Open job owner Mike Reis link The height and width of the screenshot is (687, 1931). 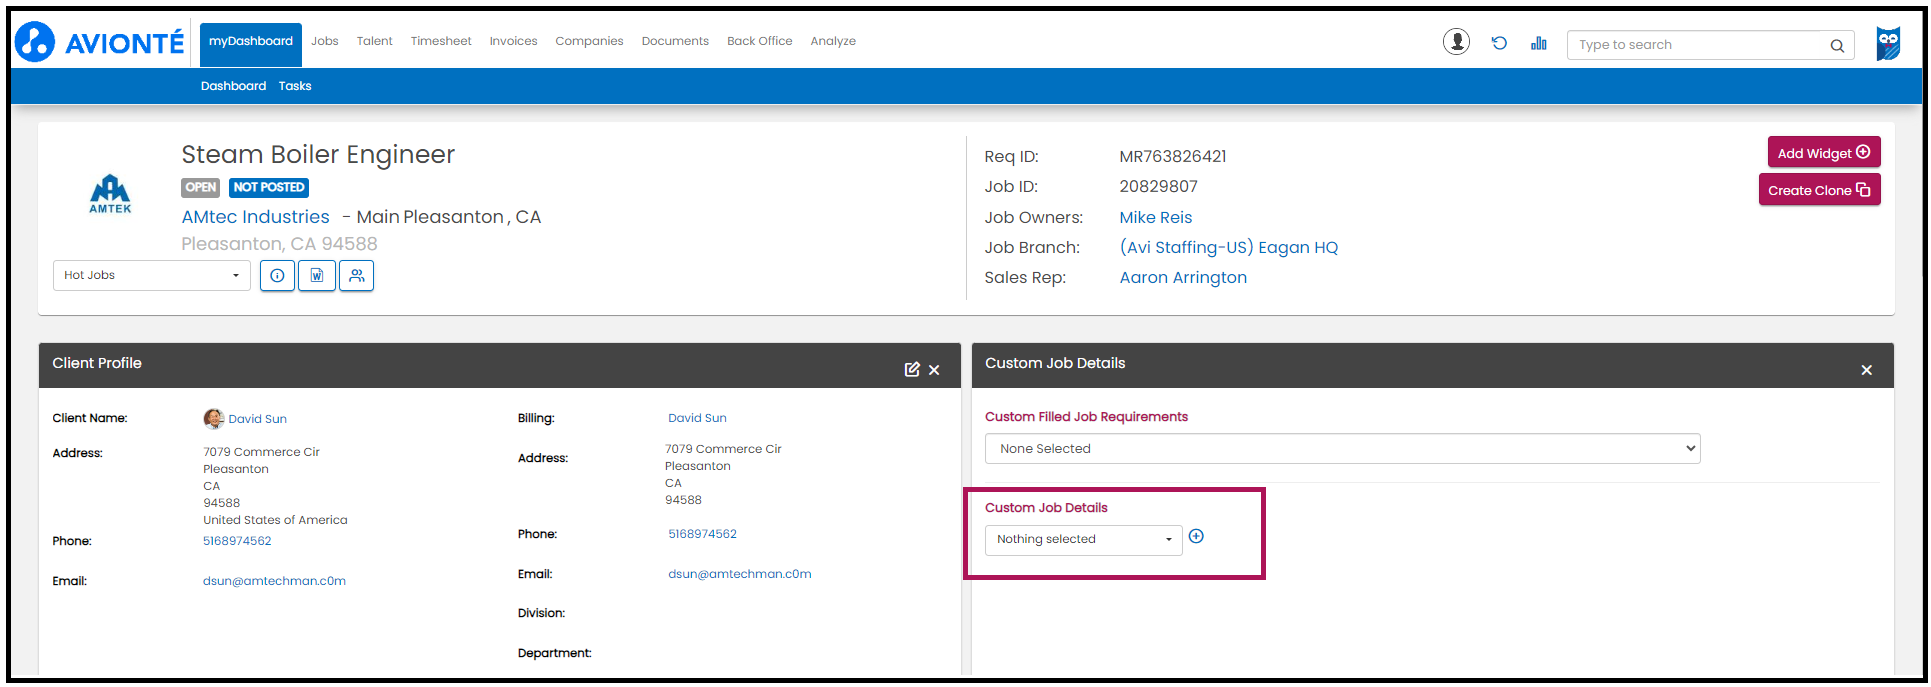point(1156,218)
